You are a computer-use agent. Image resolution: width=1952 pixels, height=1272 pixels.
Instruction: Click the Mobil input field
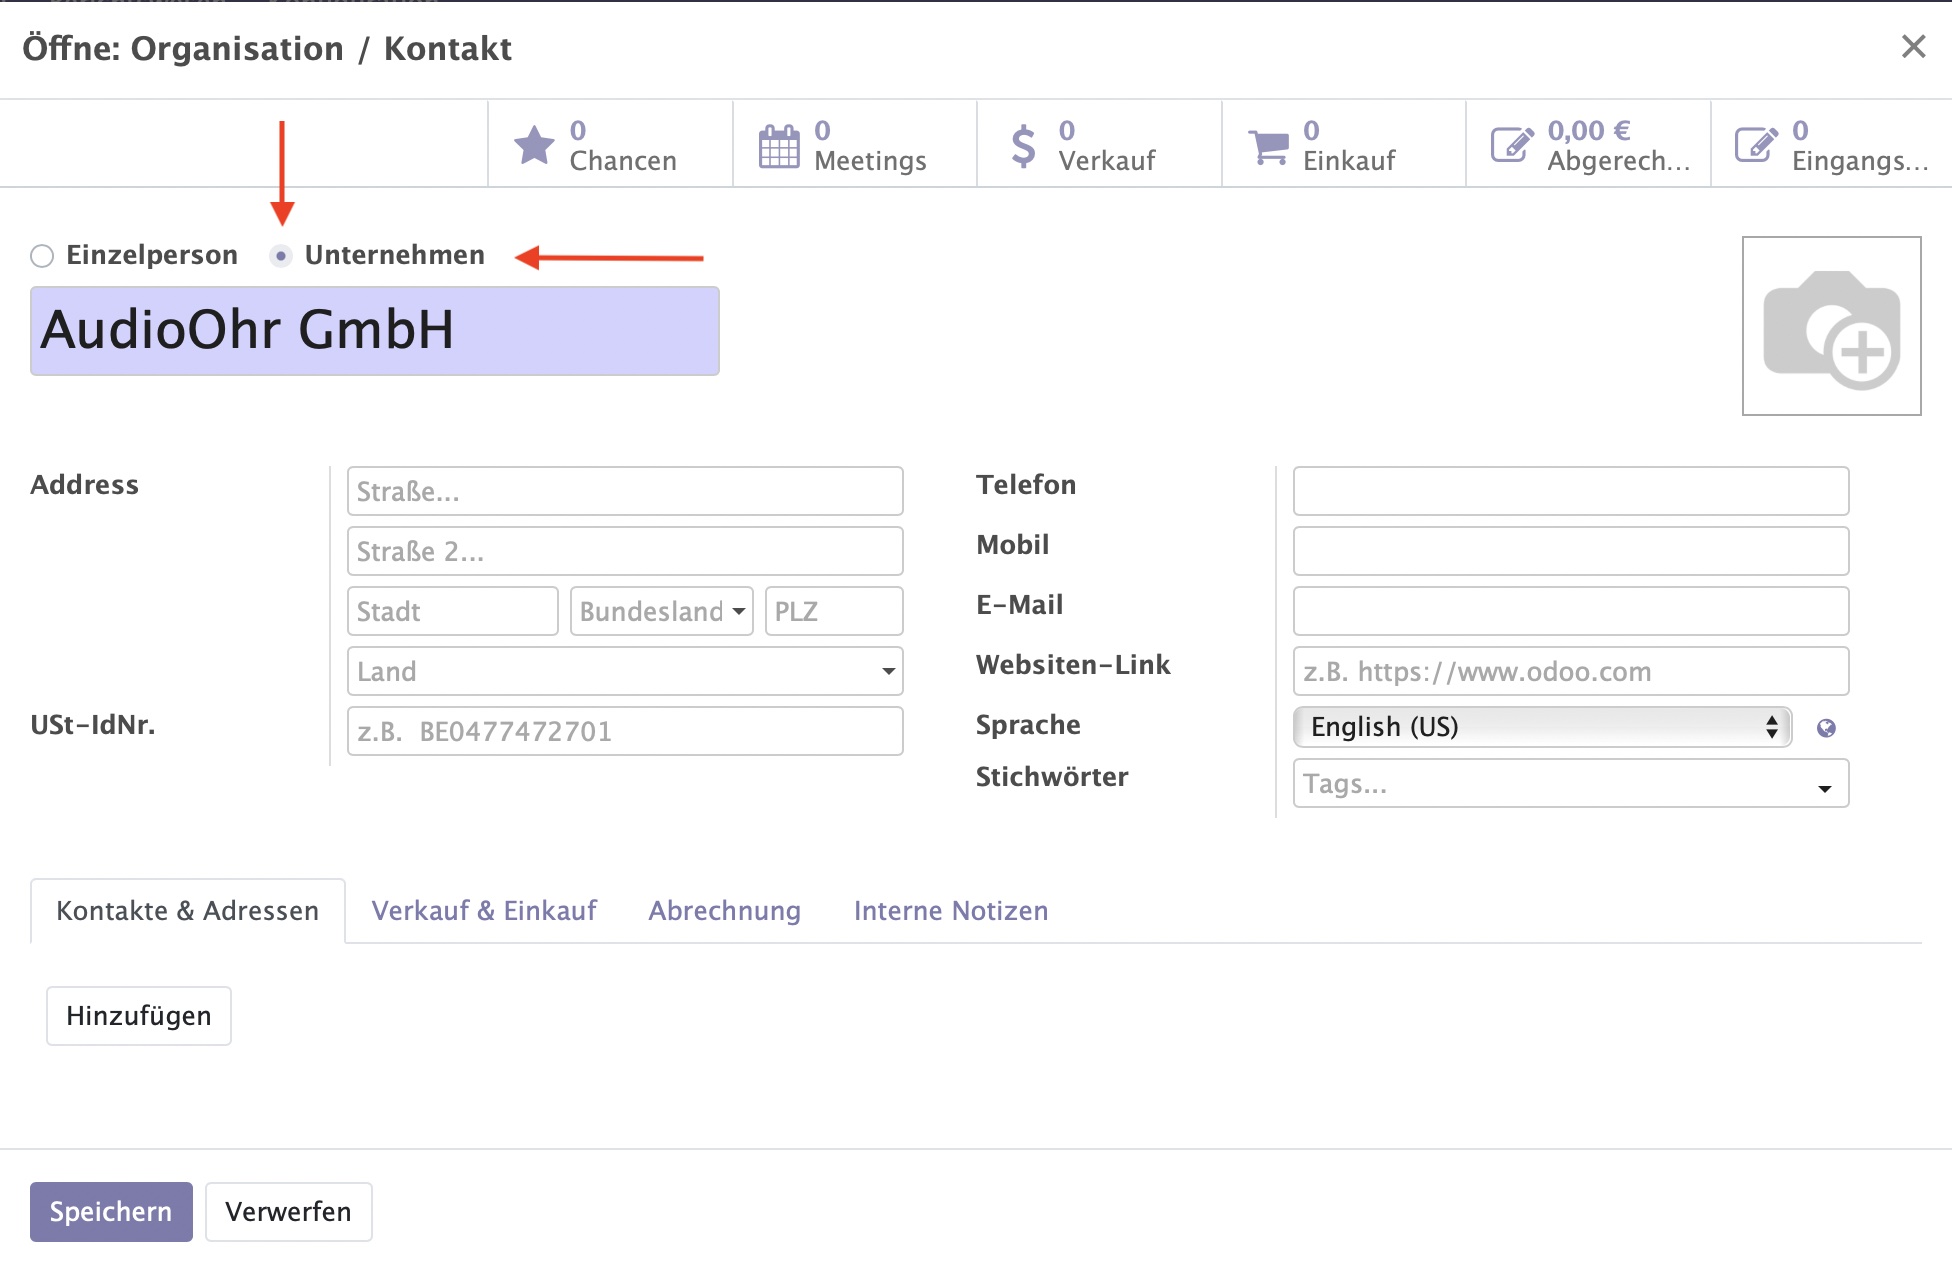(x=1571, y=551)
